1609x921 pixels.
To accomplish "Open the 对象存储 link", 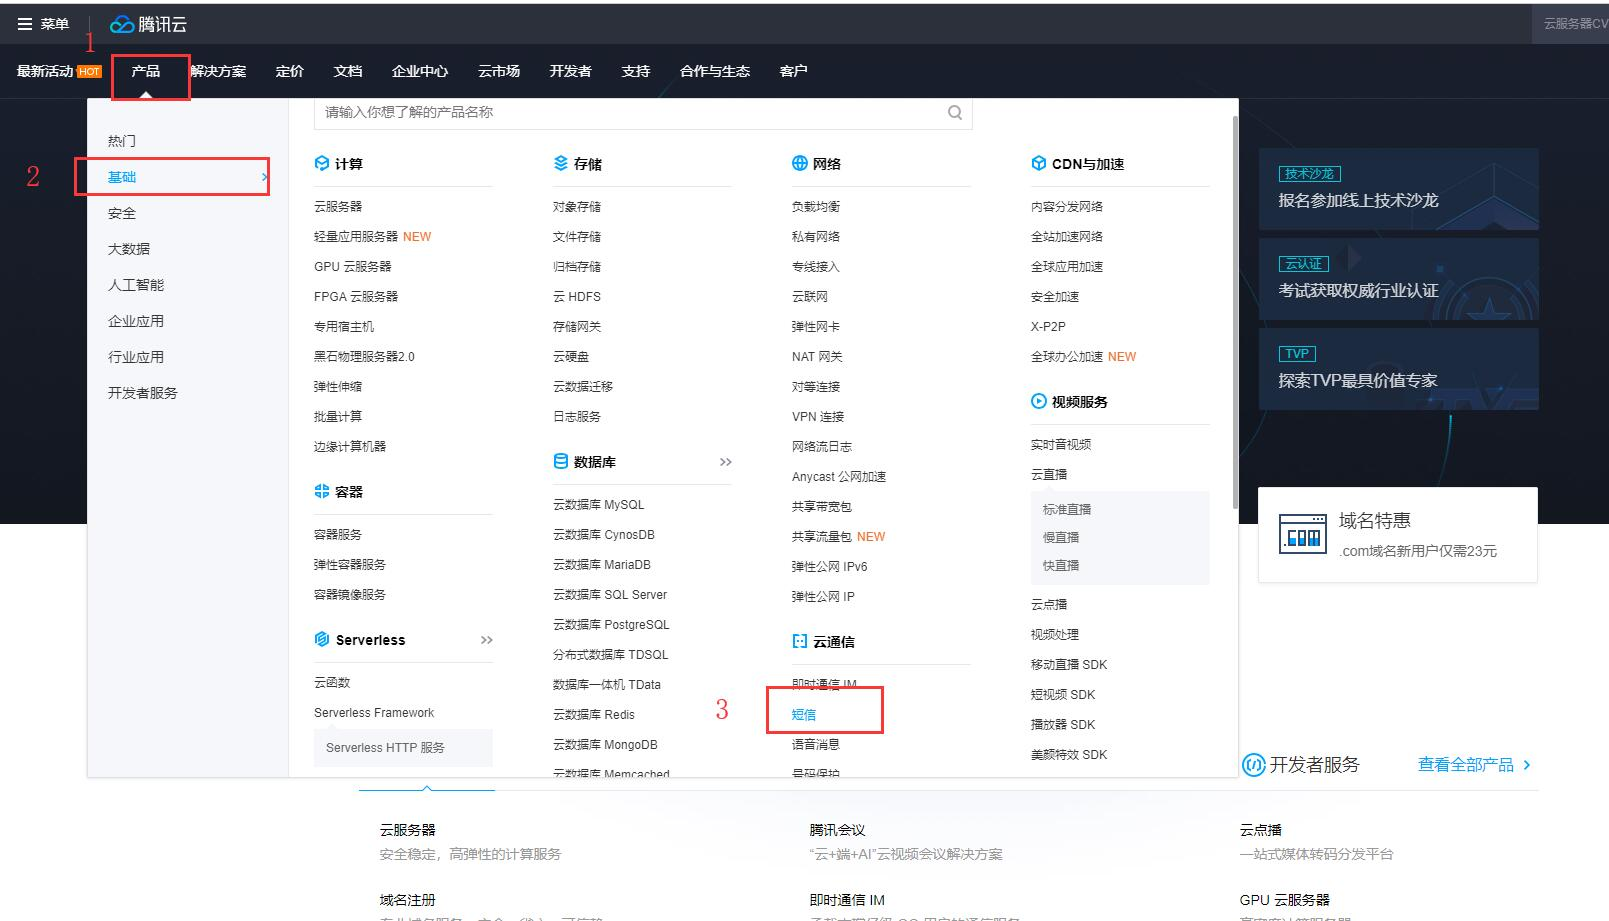I will pos(577,206).
